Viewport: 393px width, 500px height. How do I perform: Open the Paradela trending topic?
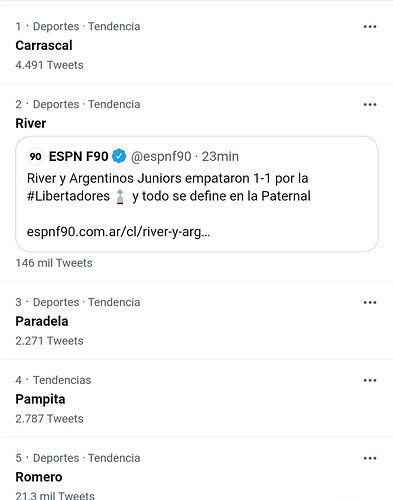coord(42,321)
